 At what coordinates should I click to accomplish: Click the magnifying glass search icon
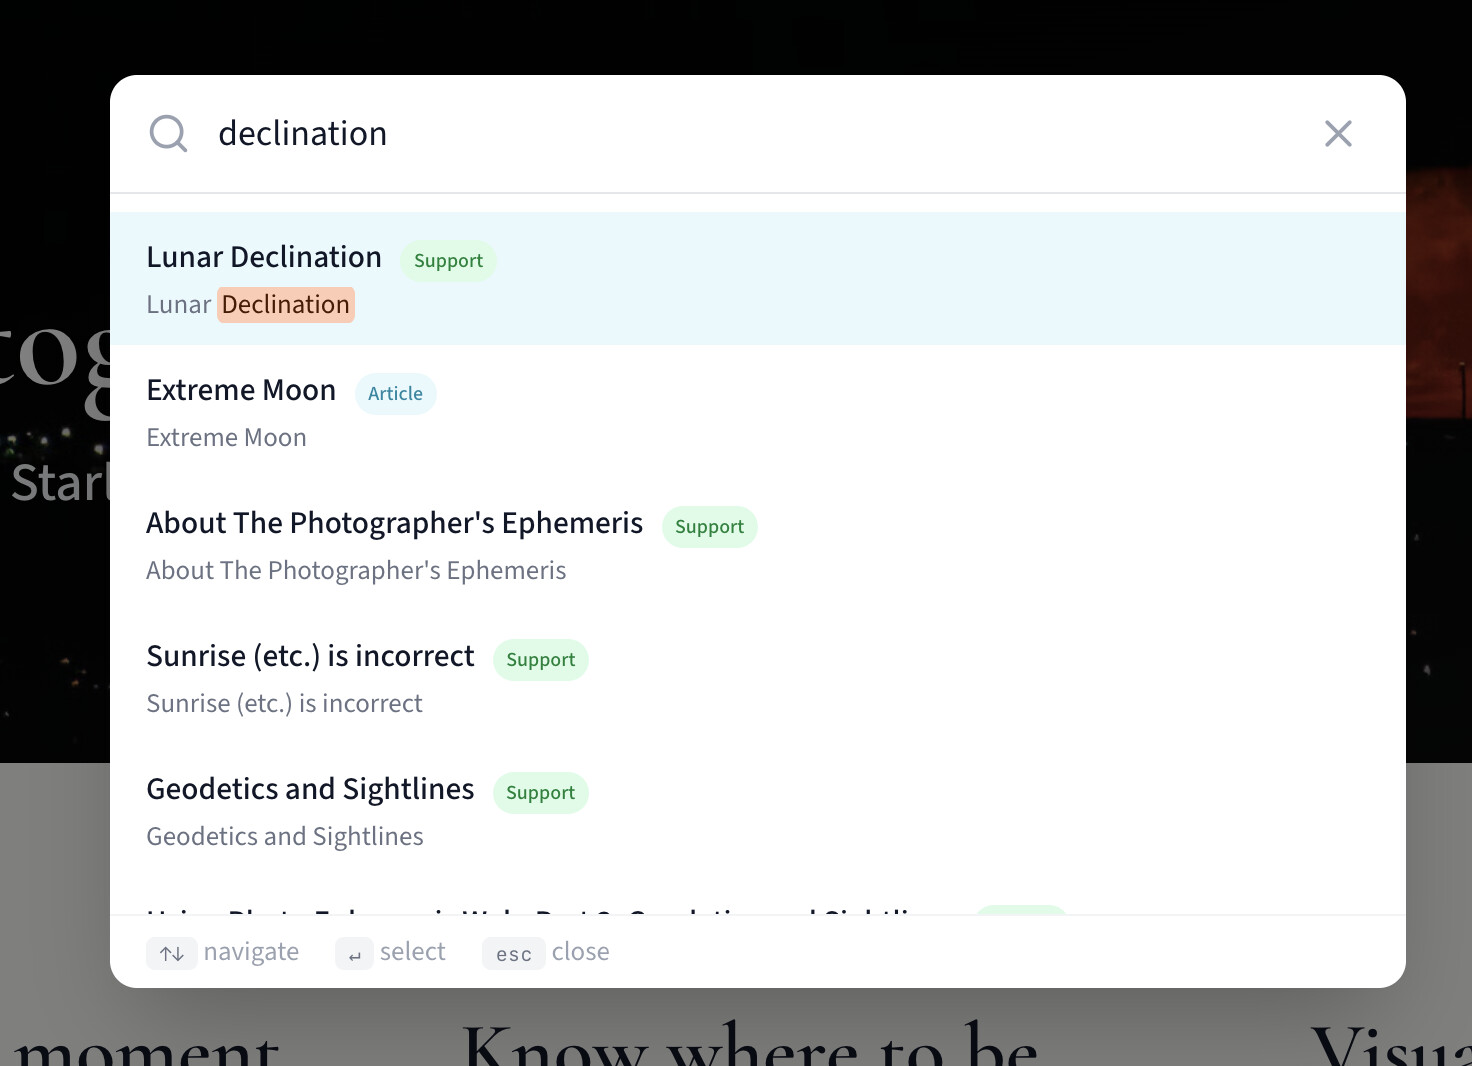168,133
